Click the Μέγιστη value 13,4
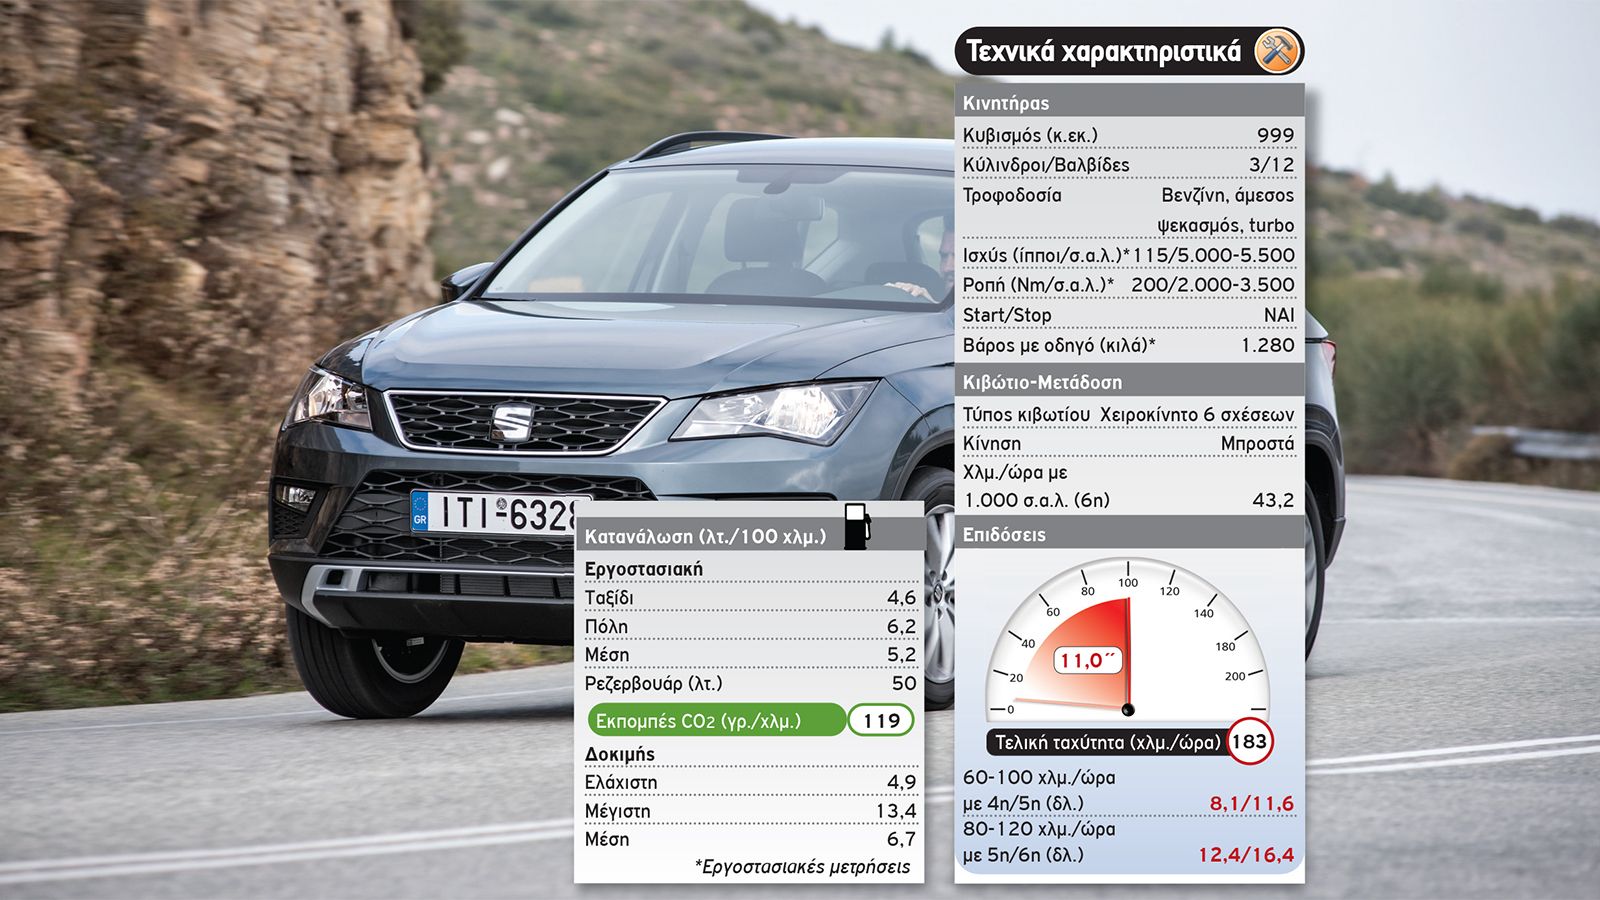1600x900 pixels. pyautogui.click(x=896, y=811)
